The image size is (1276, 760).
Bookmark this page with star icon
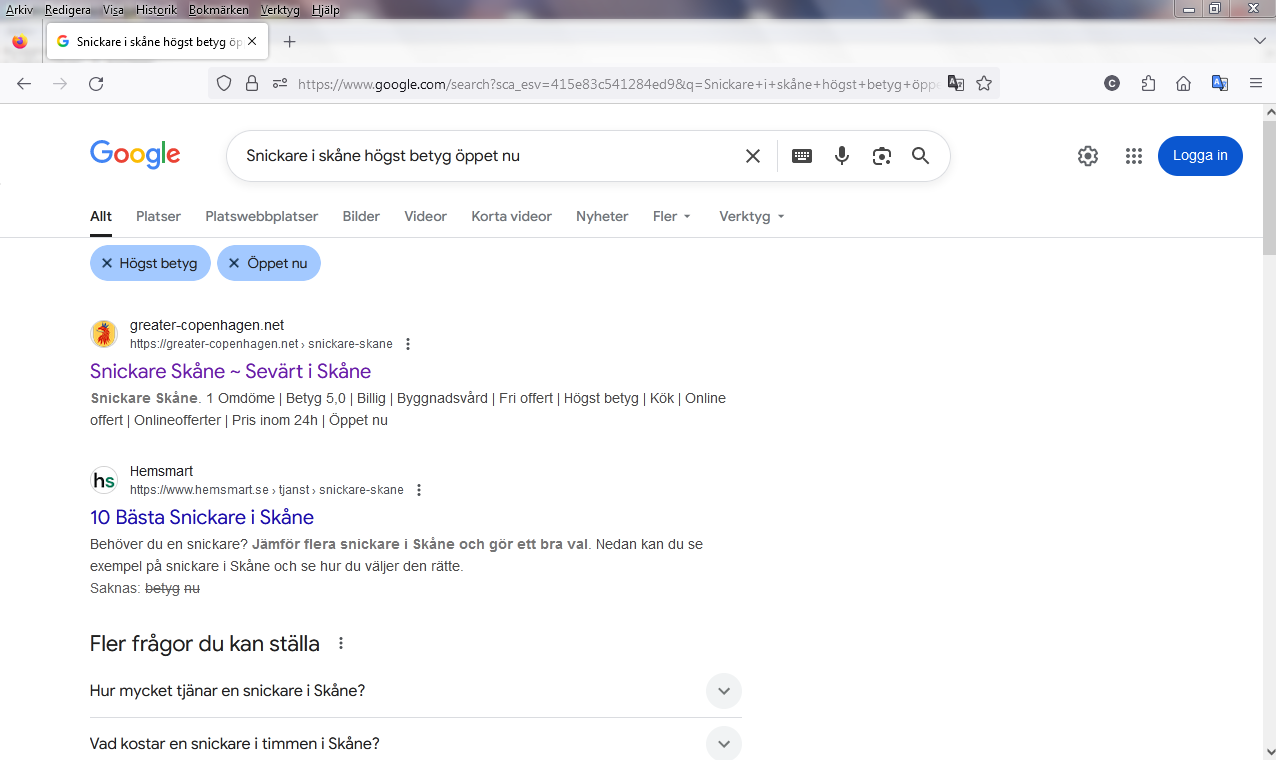984,84
